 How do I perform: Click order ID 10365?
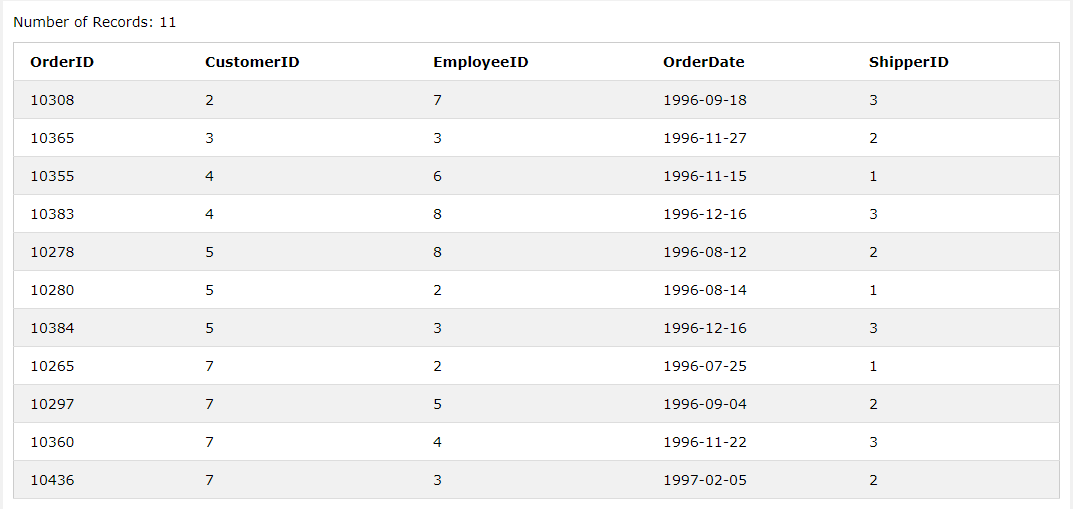tap(52, 138)
